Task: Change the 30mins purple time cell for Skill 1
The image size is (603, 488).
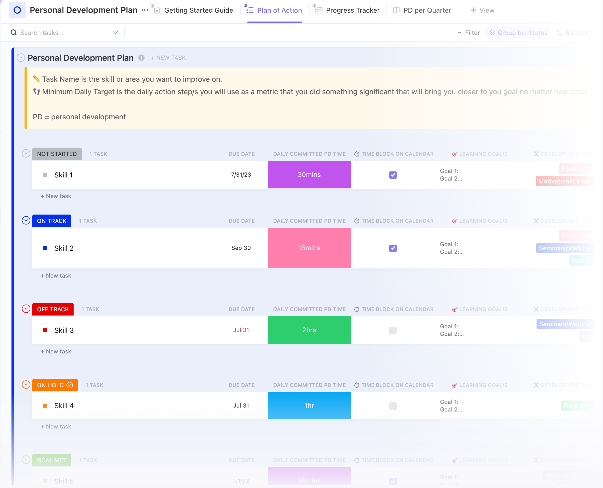Action: pos(309,175)
